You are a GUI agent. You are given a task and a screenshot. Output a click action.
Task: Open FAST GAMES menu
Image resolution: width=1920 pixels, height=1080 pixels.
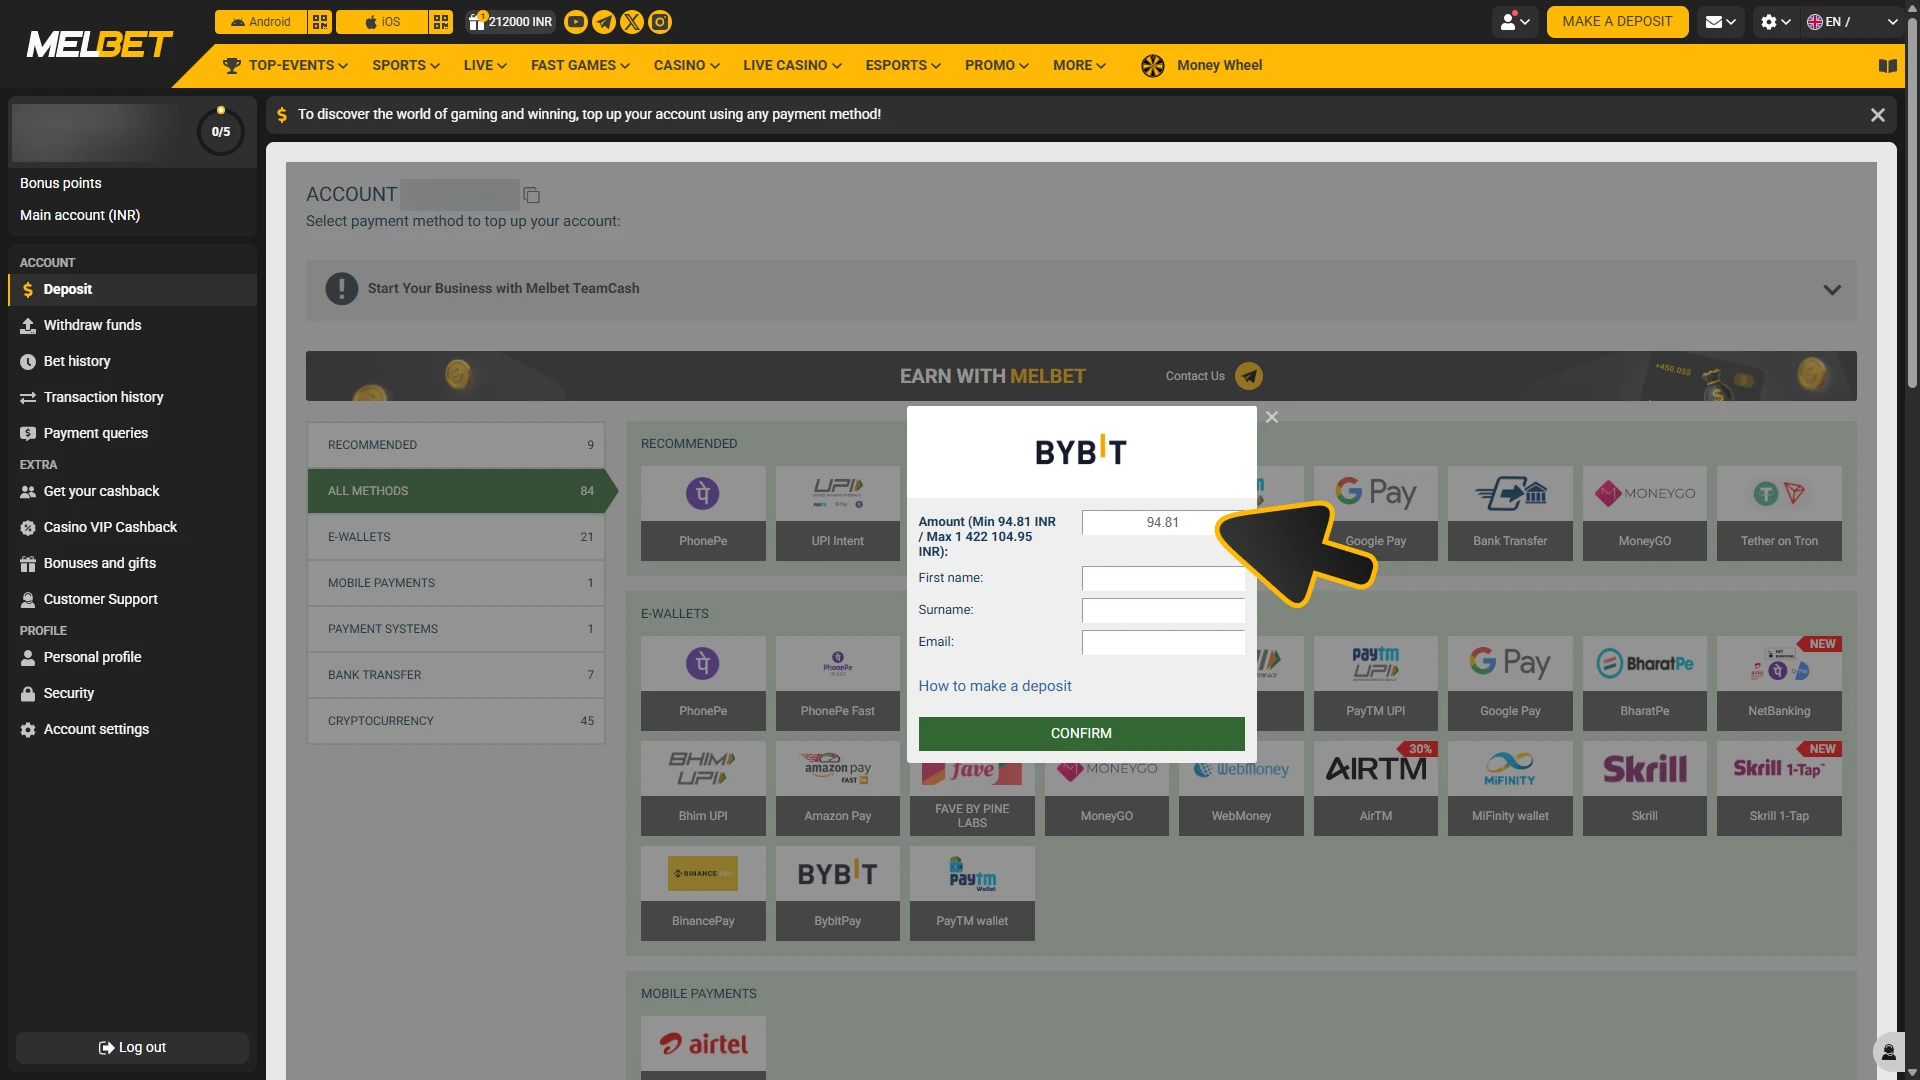[580, 66]
